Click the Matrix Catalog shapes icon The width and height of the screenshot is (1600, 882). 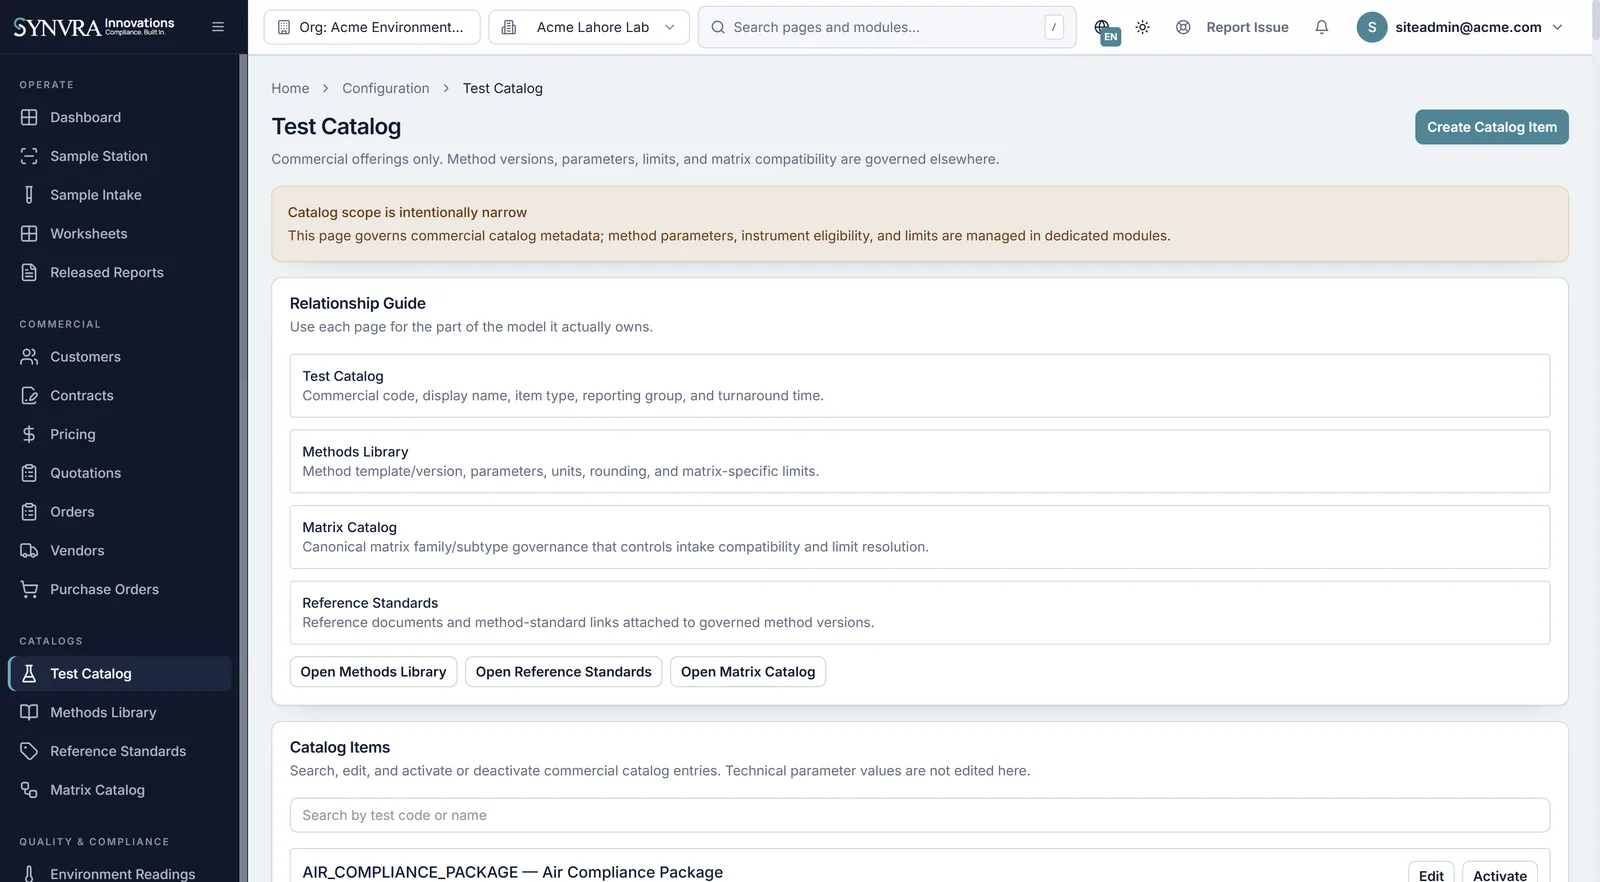point(29,790)
